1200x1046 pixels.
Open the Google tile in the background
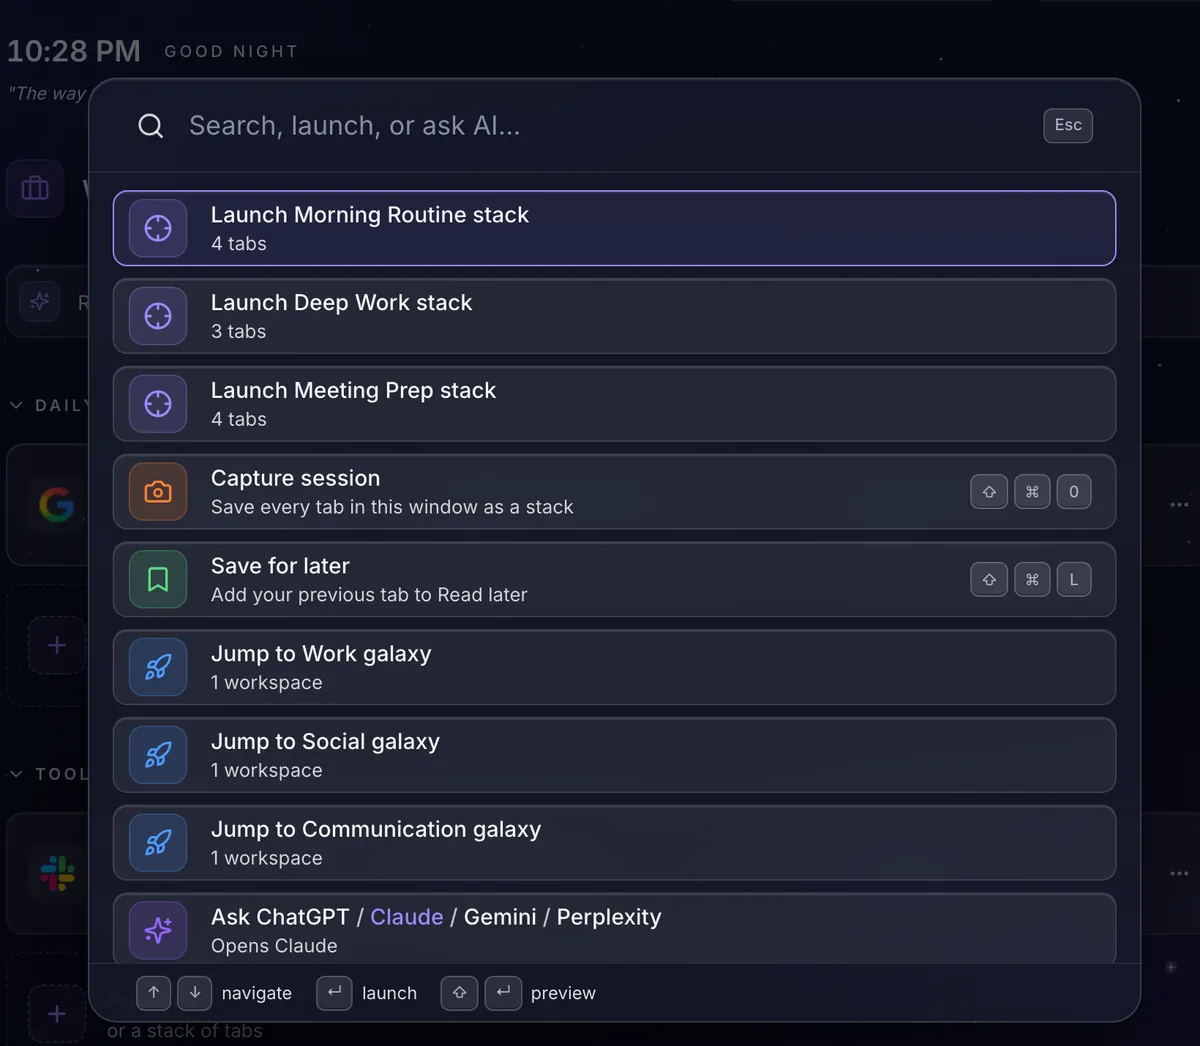pos(57,505)
